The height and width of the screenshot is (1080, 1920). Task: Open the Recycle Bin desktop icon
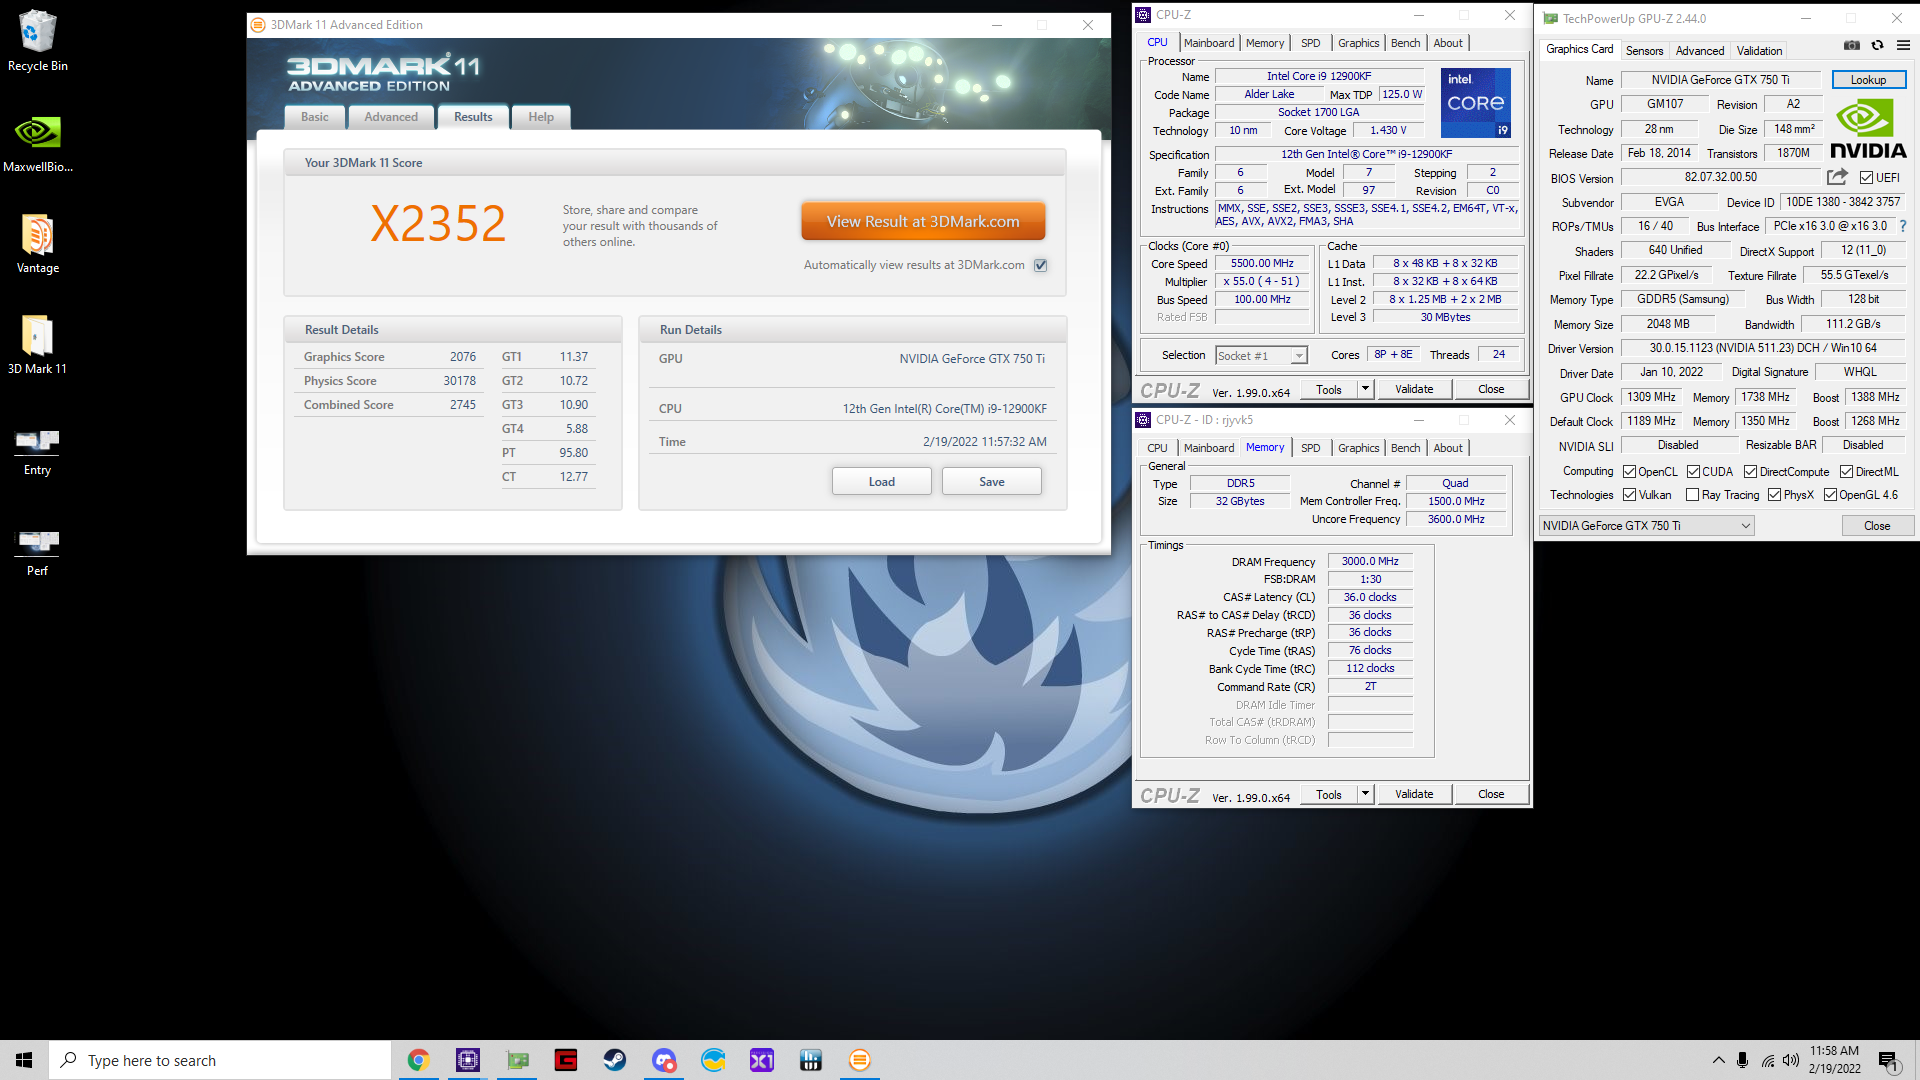coord(37,41)
